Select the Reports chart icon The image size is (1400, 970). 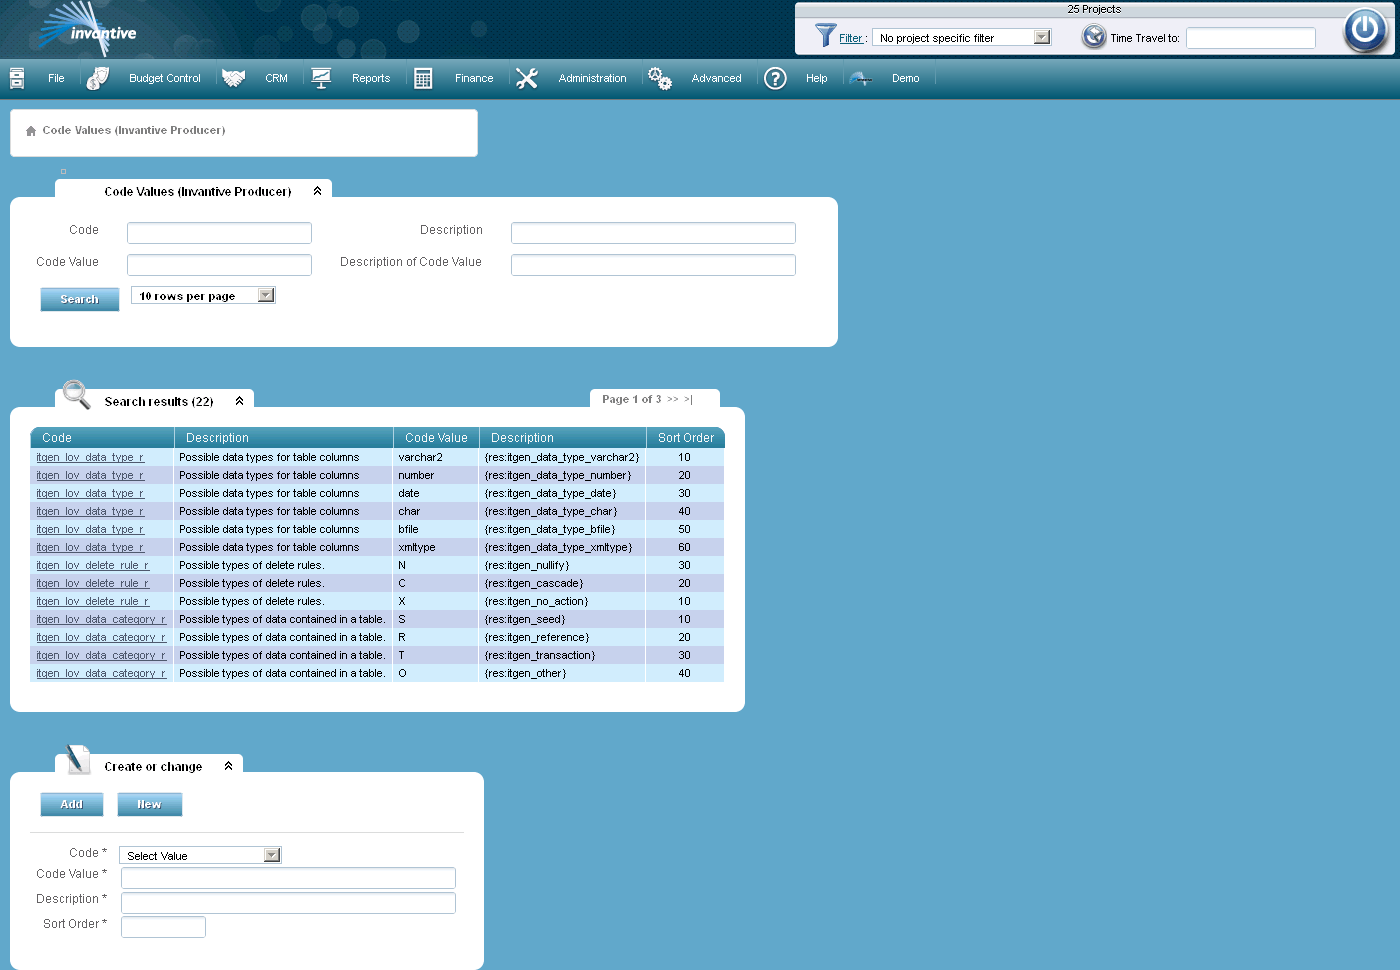321,77
